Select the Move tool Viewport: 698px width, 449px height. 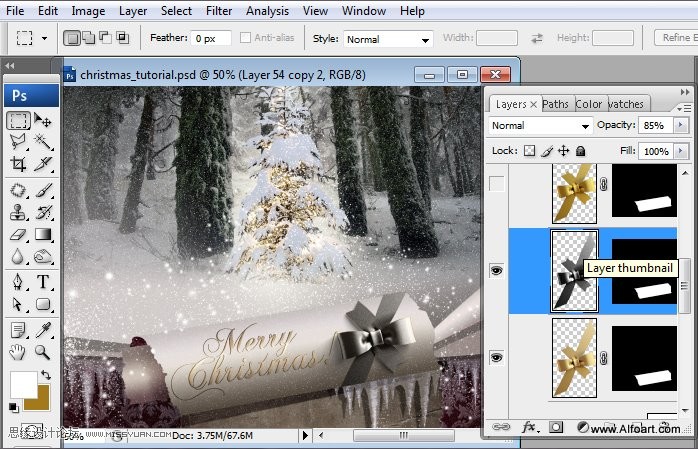coord(43,121)
